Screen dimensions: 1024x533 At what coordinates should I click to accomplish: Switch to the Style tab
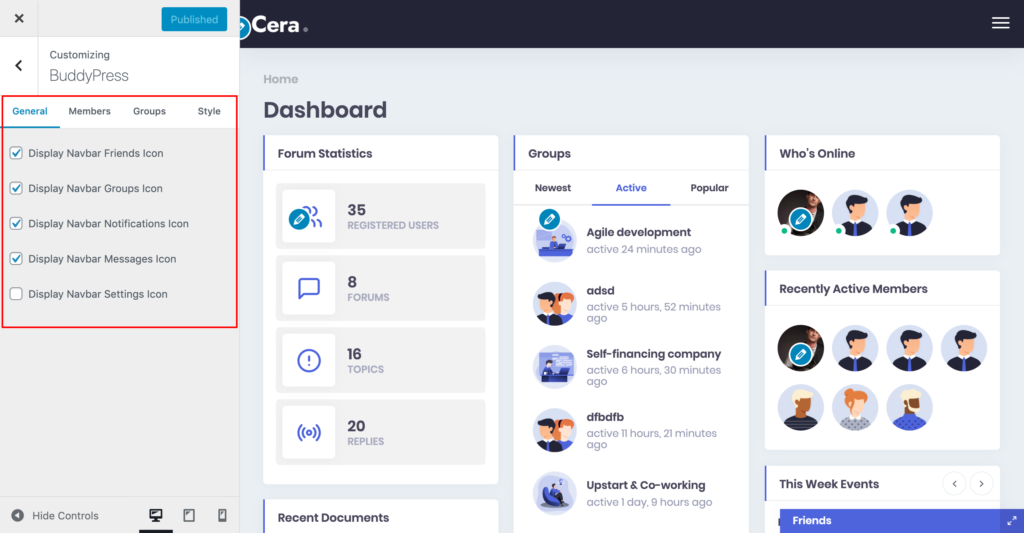tap(209, 111)
